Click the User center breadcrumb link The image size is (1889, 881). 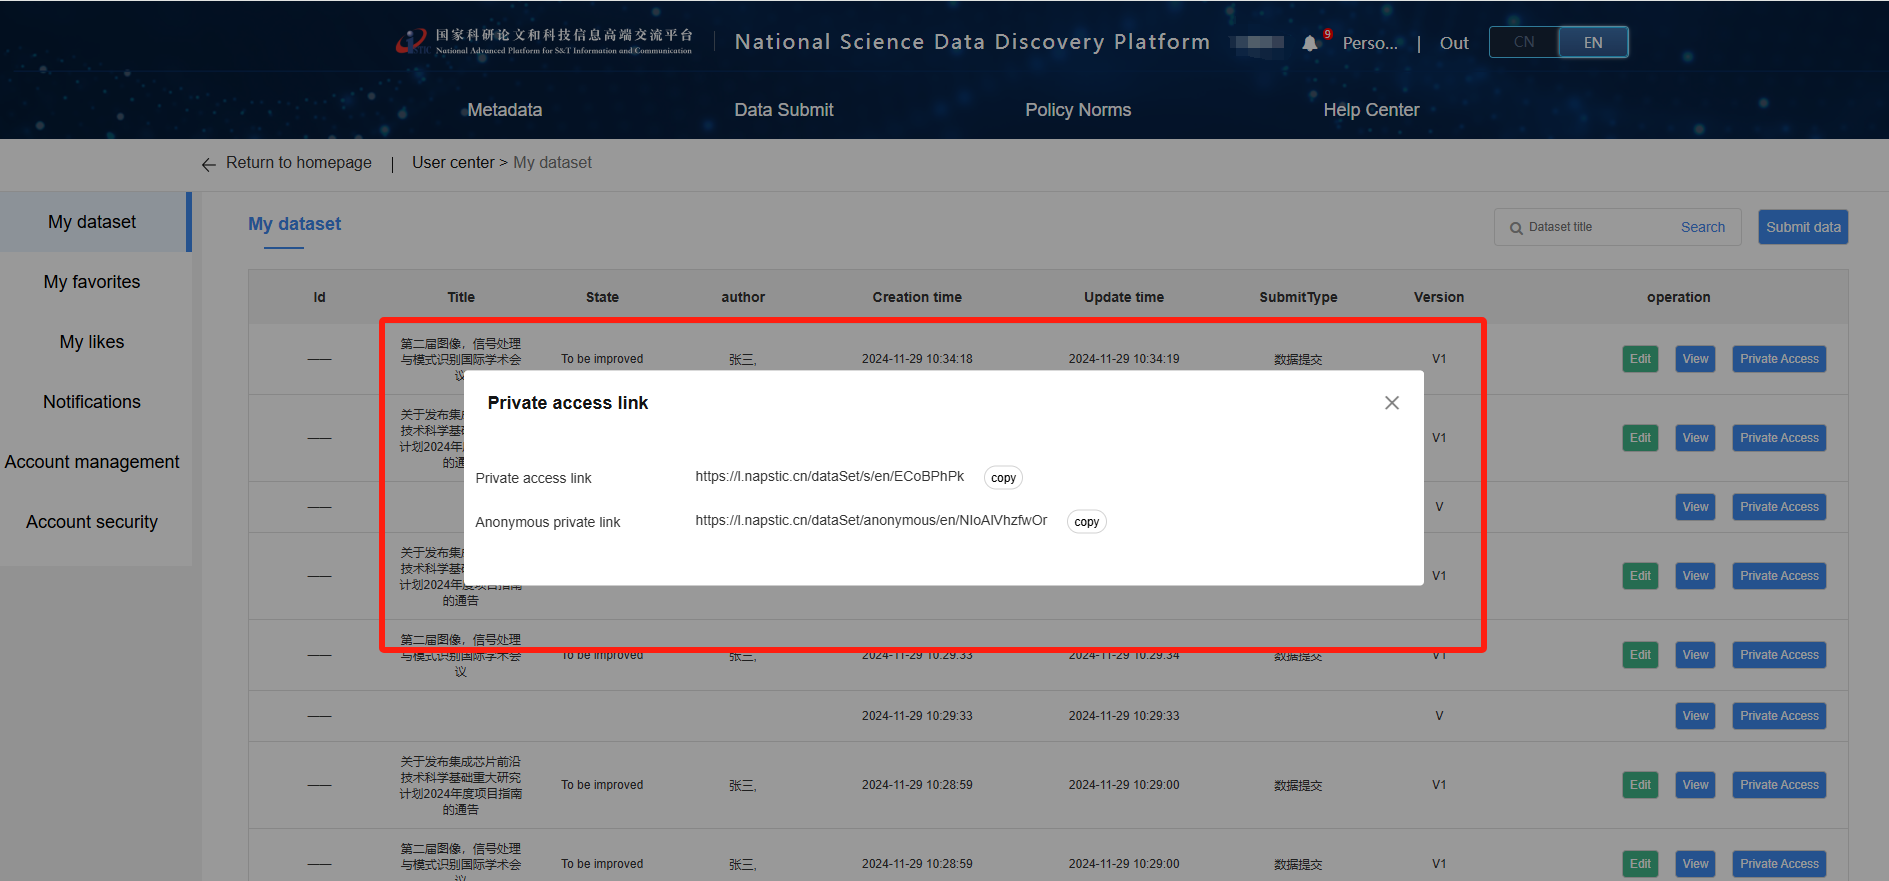point(453,163)
